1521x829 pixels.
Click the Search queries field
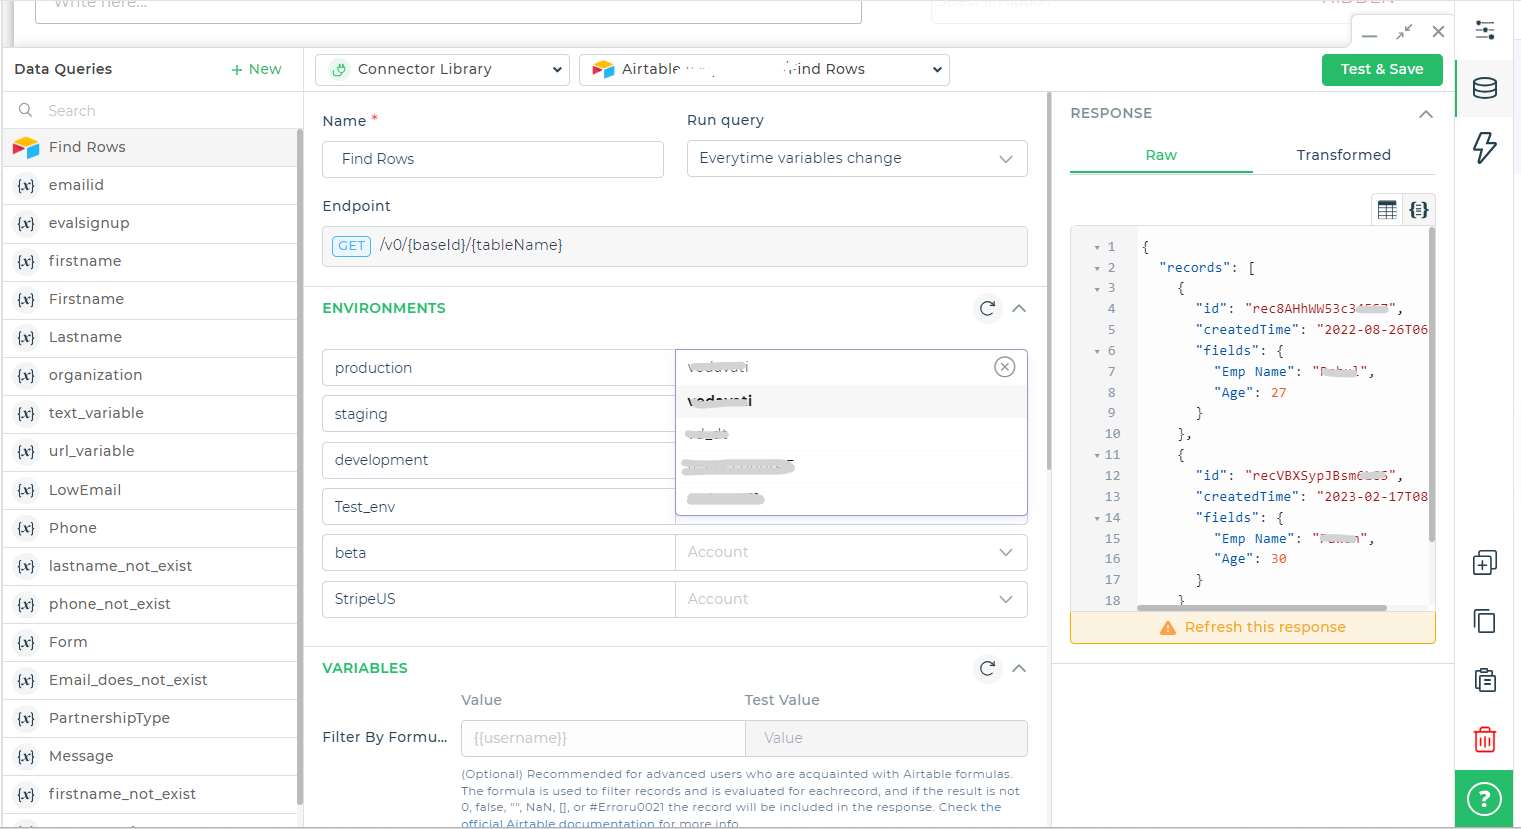(160, 111)
